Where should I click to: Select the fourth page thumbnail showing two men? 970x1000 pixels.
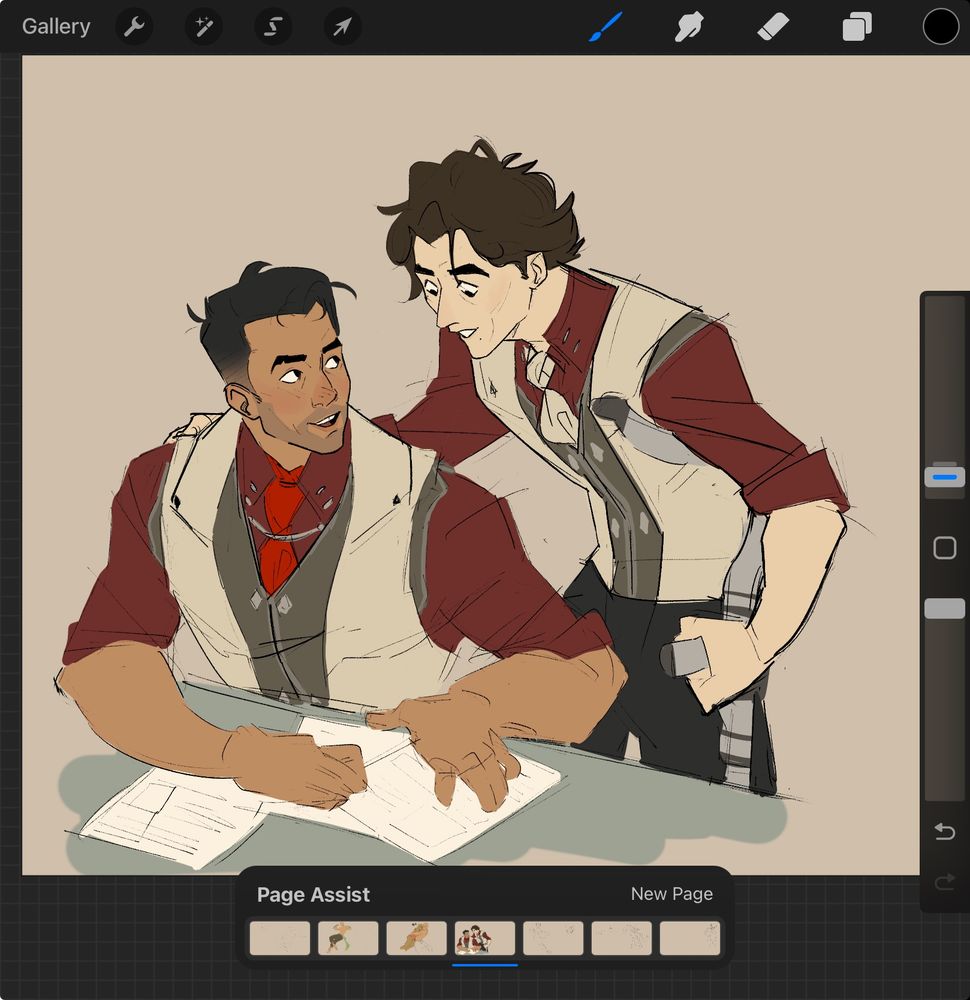coord(485,938)
